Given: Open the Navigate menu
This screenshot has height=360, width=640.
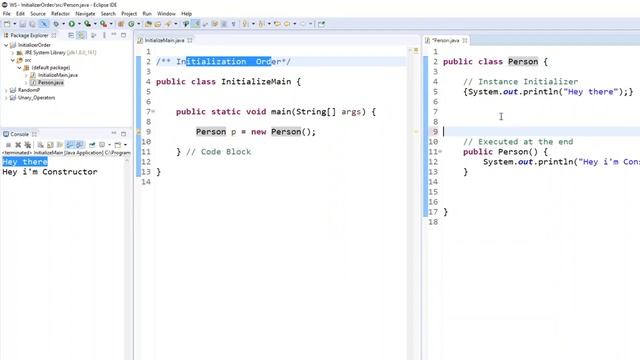Looking at the screenshot, I should click(x=85, y=13).
